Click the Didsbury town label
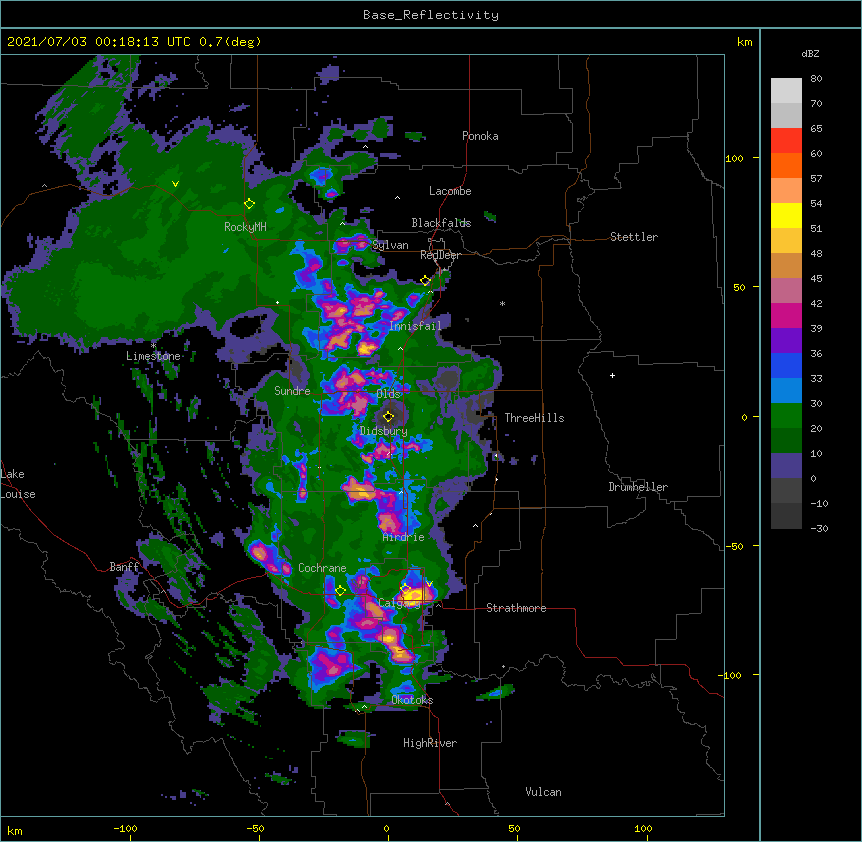Image resolution: width=862 pixels, height=842 pixels. pyautogui.click(x=384, y=431)
